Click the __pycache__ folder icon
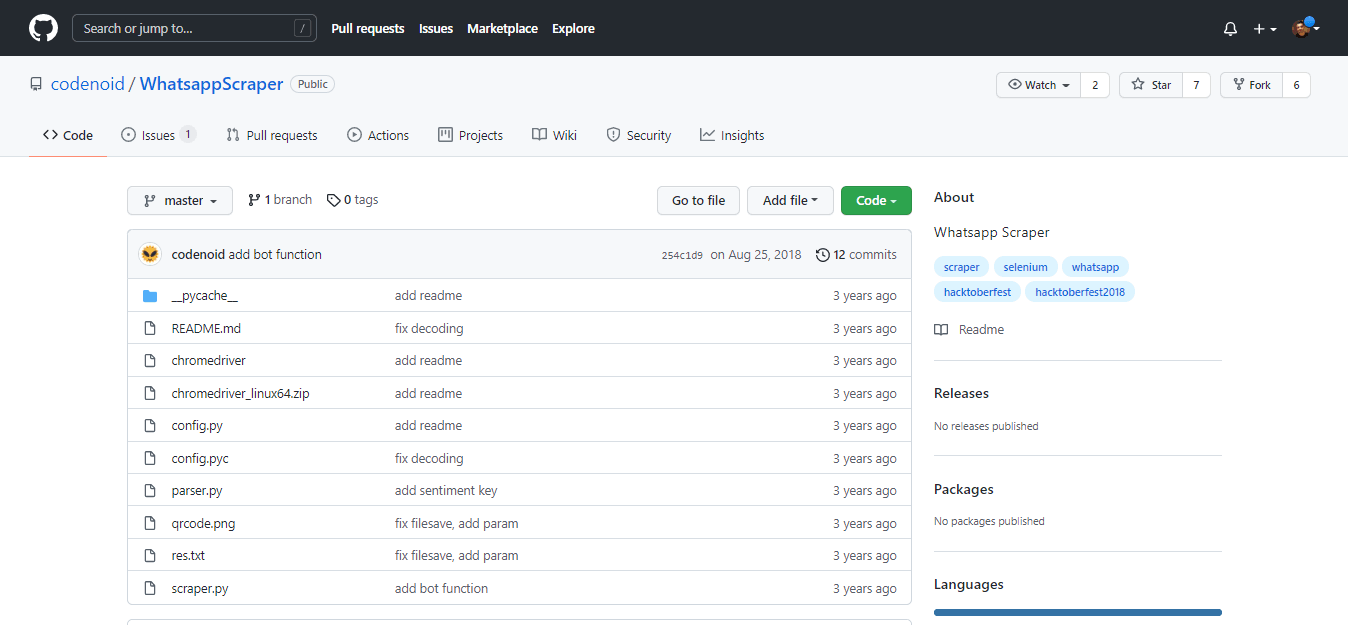The image size is (1348, 625). click(x=150, y=296)
